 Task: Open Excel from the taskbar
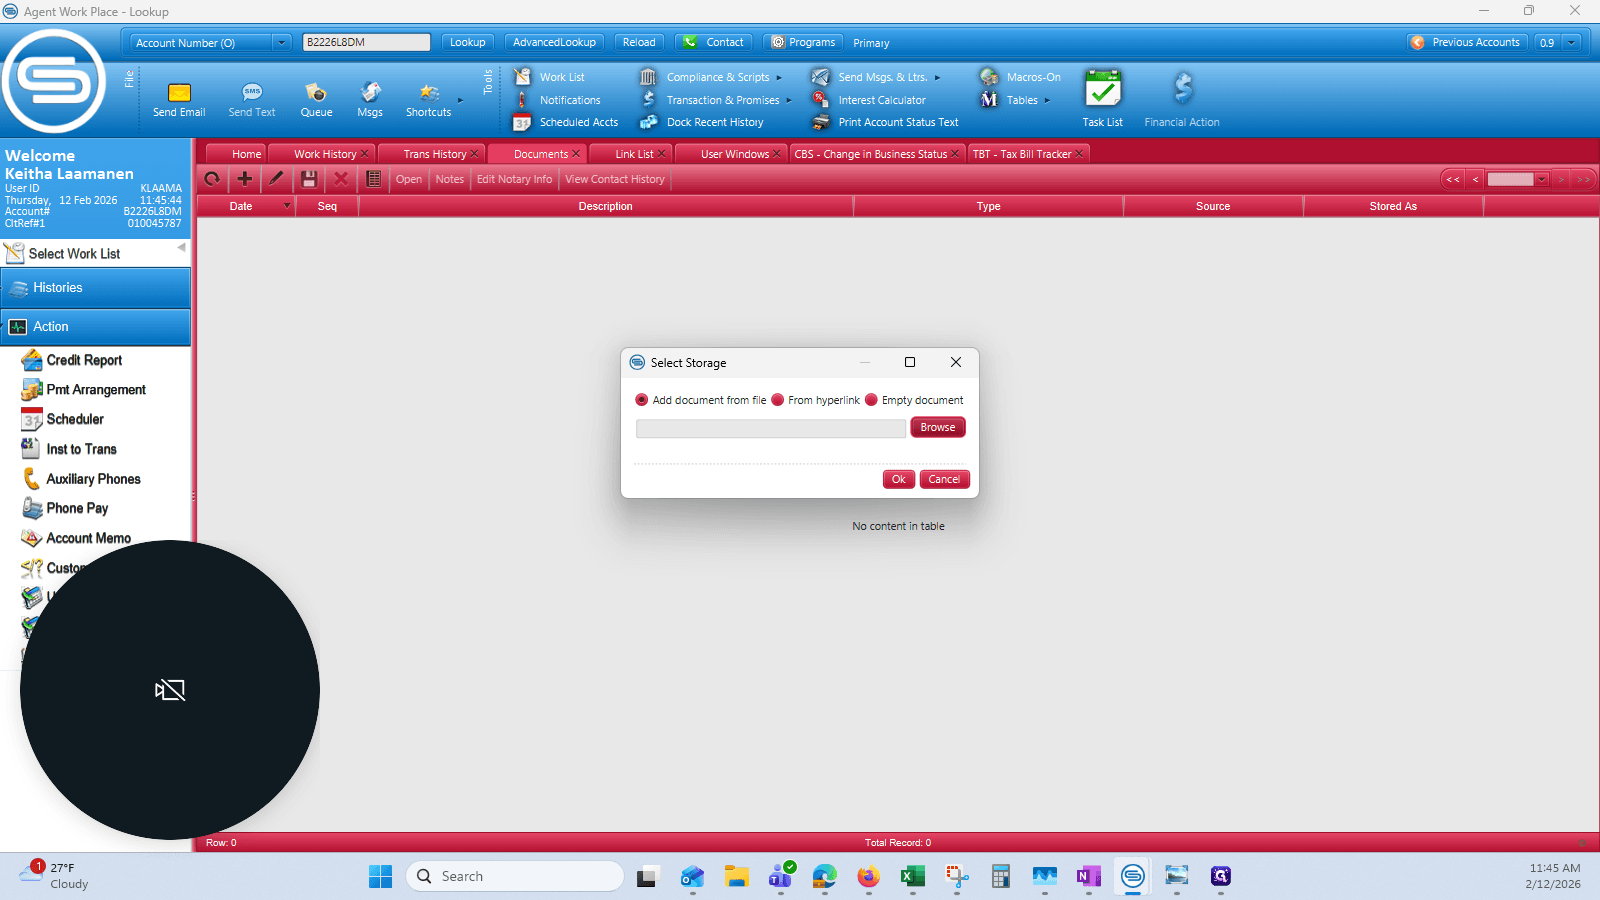pyautogui.click(x=912, y=877)
